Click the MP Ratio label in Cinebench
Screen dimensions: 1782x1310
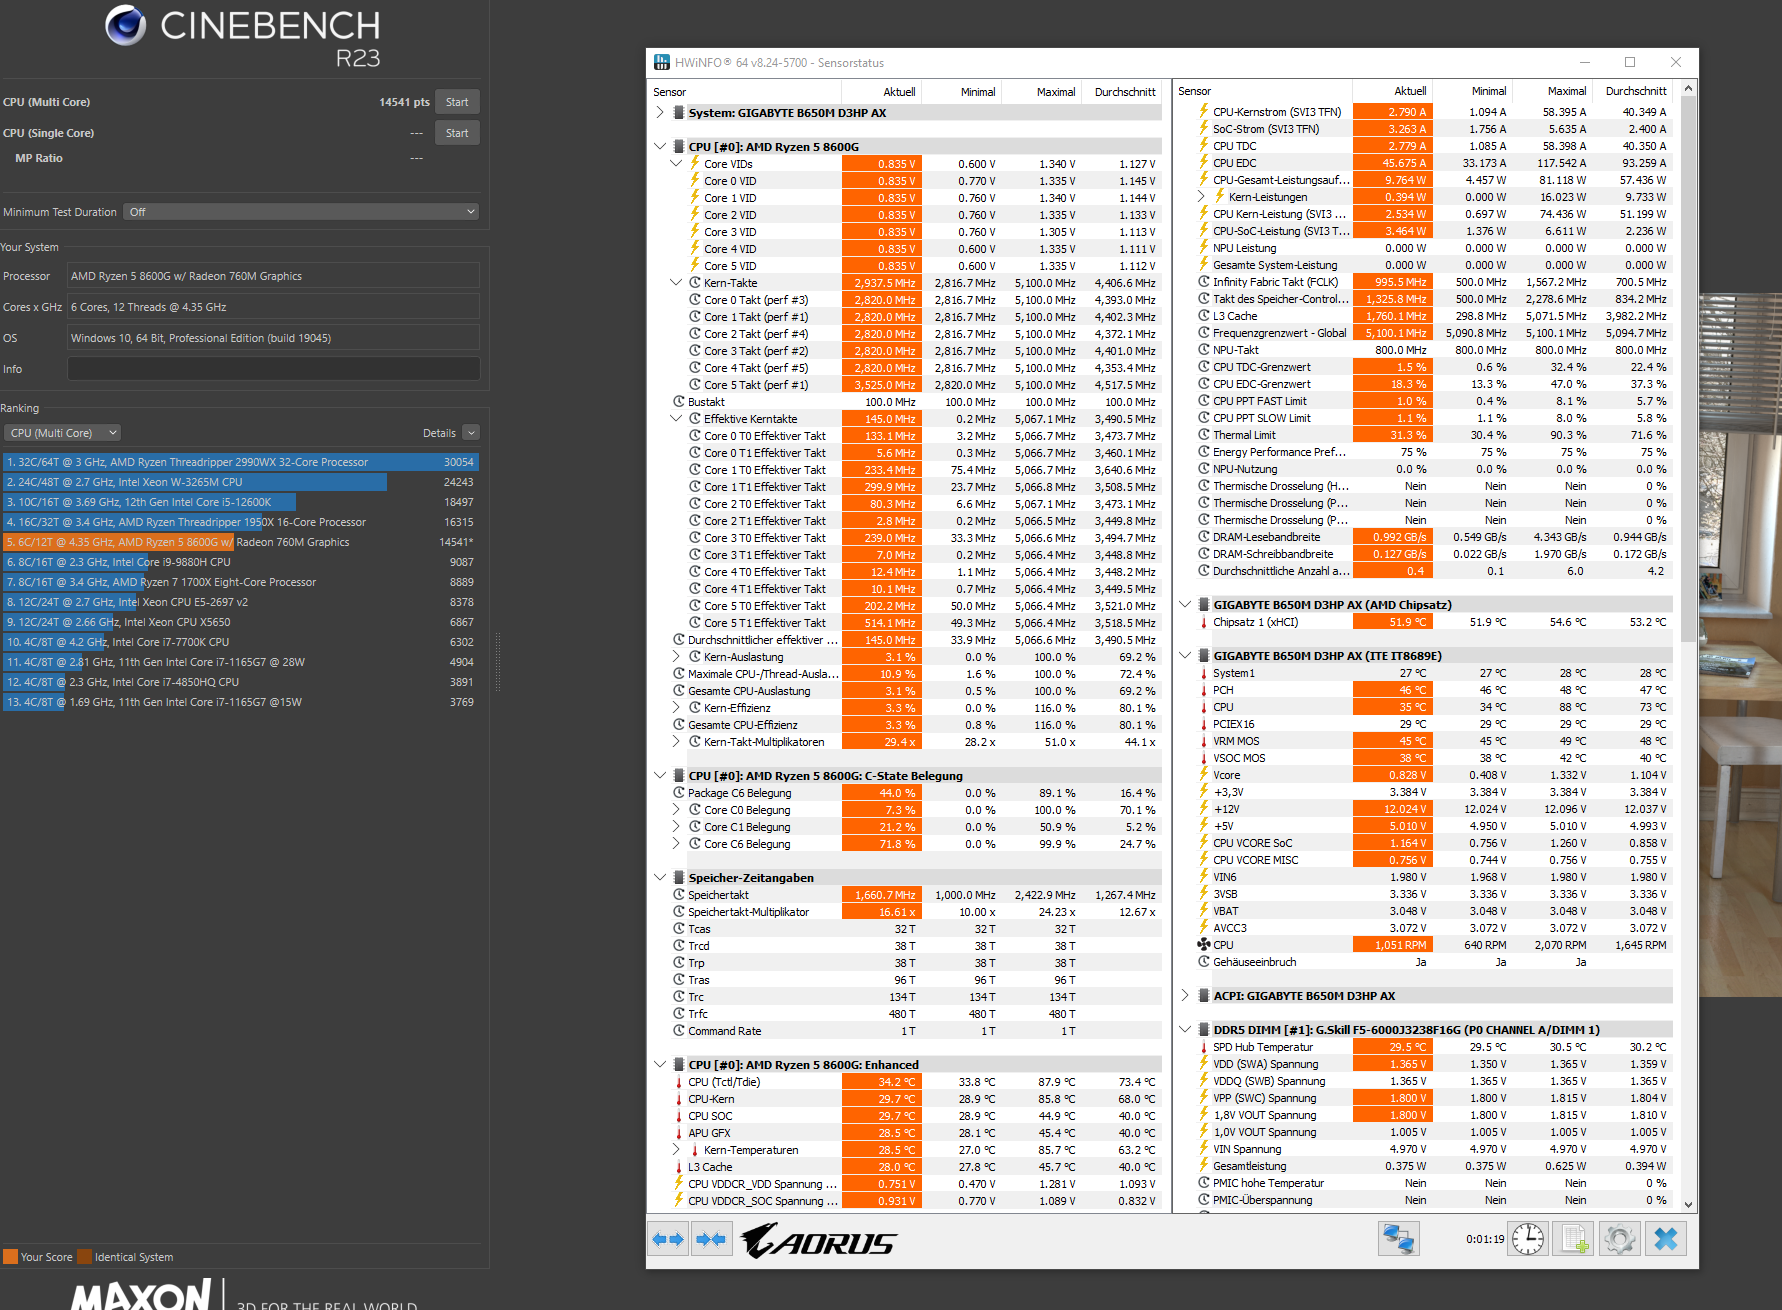pos(39,158)
